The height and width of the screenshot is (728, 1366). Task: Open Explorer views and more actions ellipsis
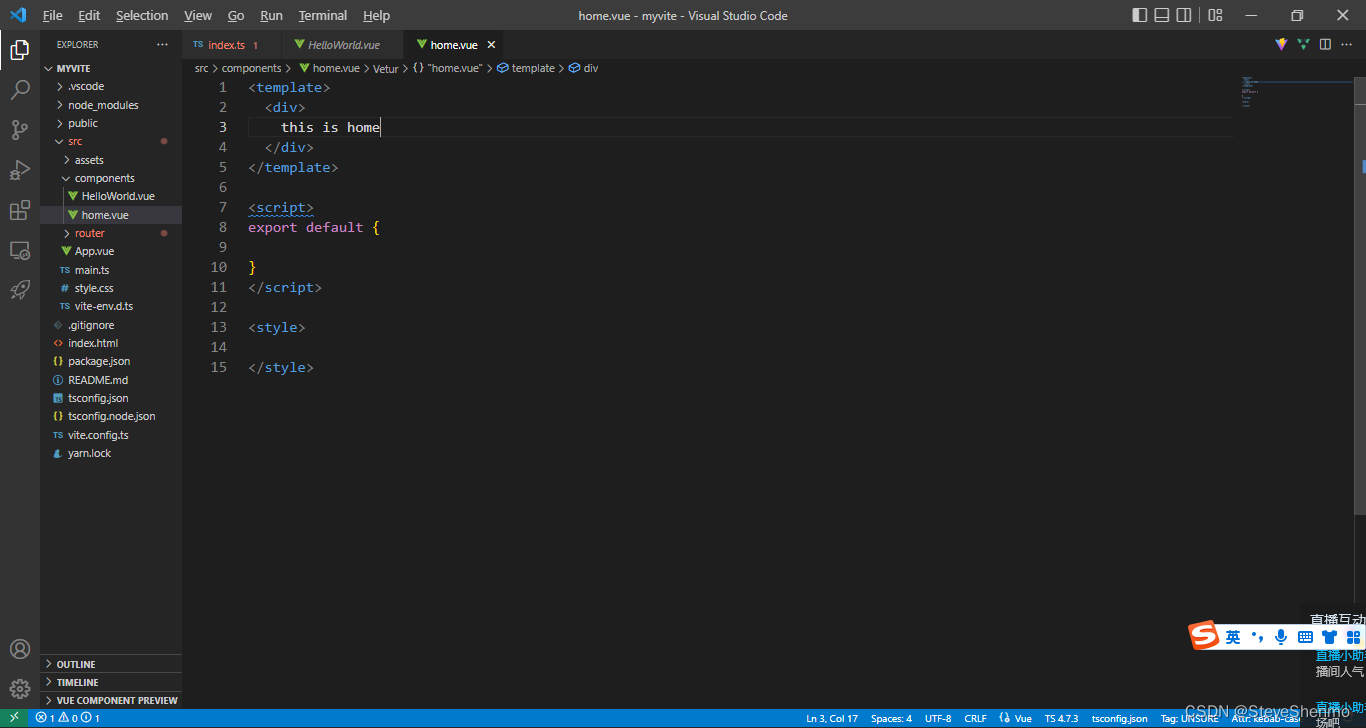pos(162,44)
